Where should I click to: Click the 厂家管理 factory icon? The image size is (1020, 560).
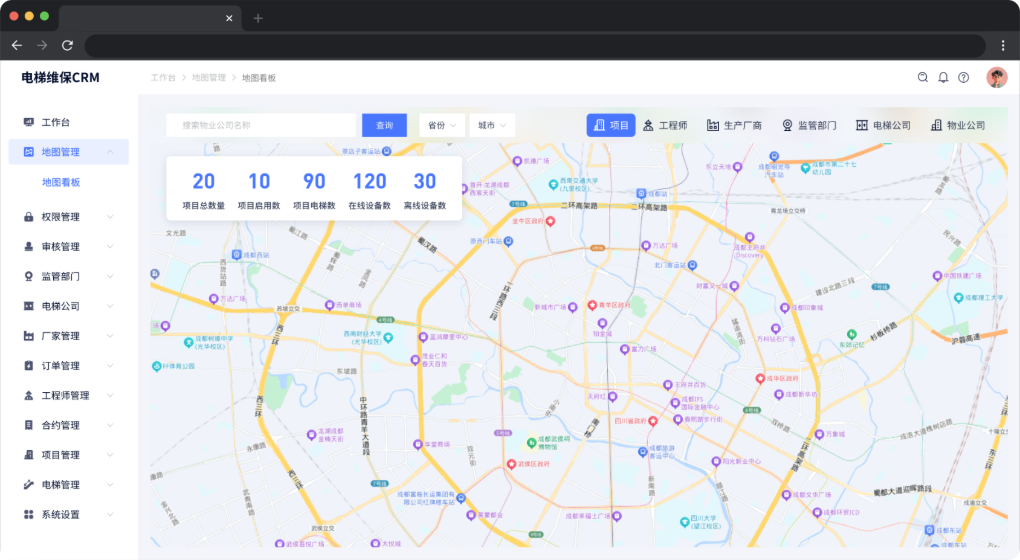coord(29,336)
